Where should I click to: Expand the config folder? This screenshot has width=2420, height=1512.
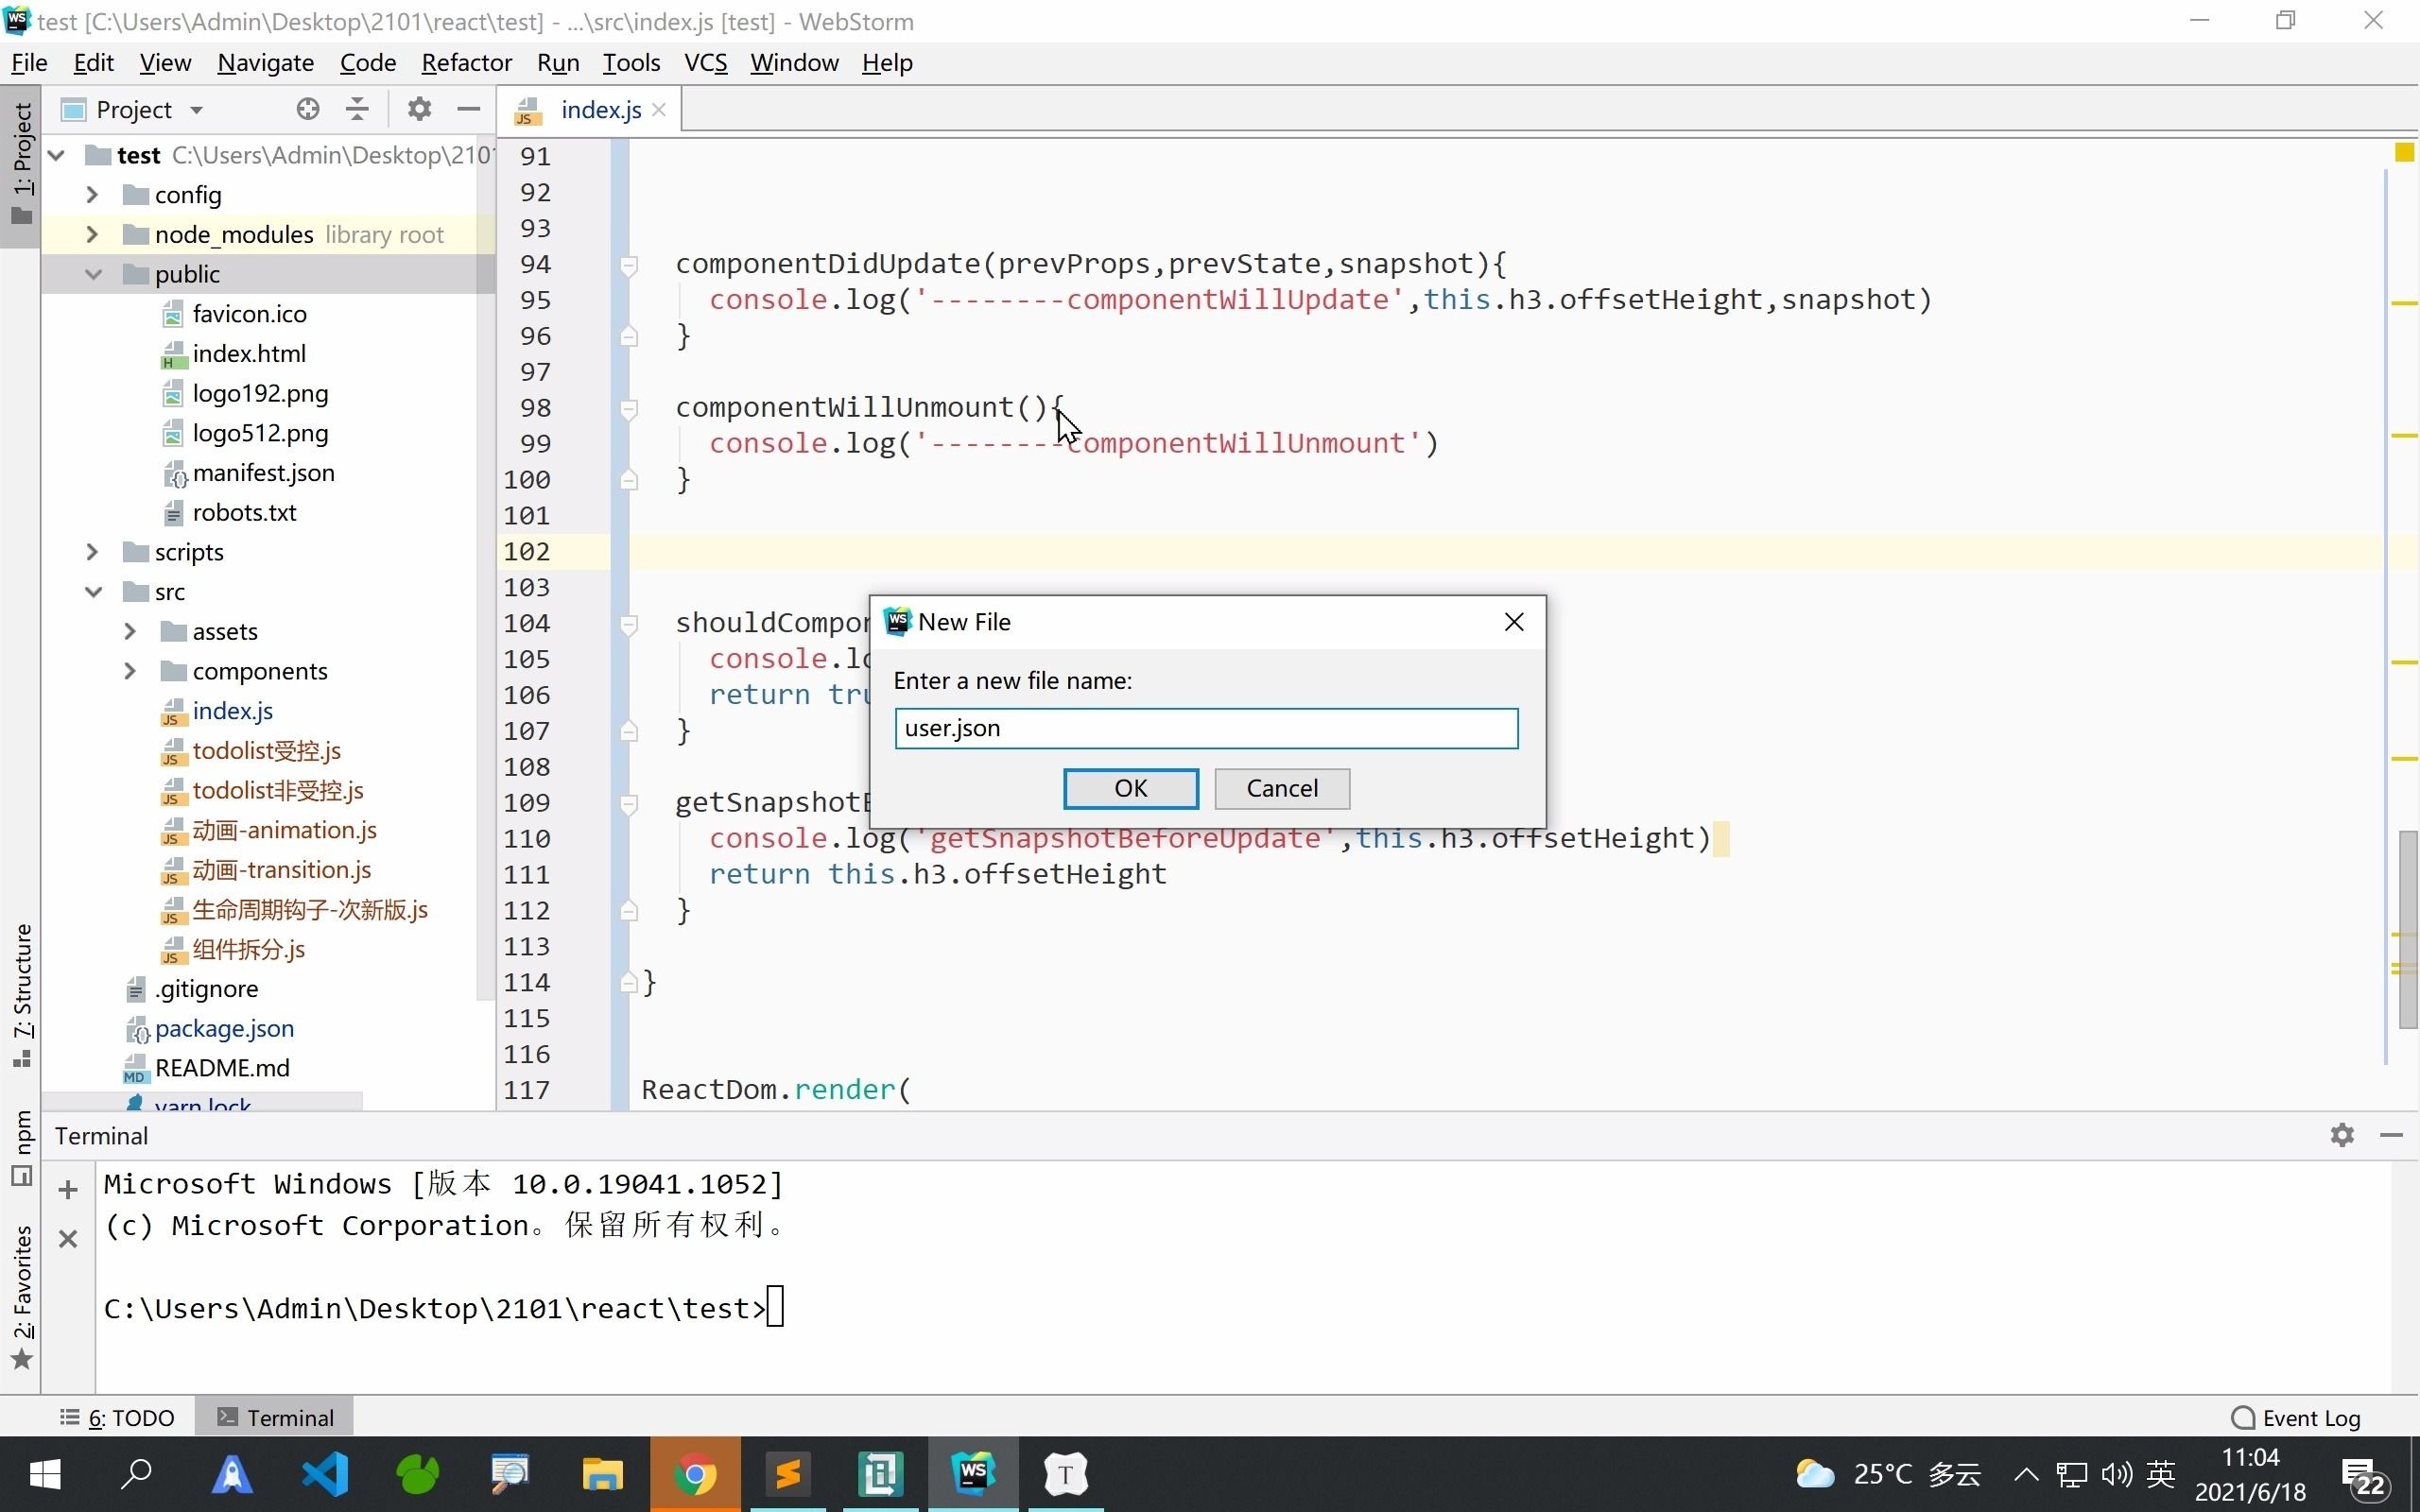(92, 194)
